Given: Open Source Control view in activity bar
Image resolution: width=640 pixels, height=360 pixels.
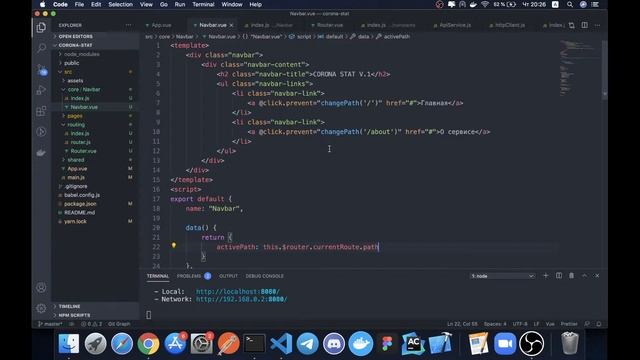Looking at the screenshot, I should point(41,69).
